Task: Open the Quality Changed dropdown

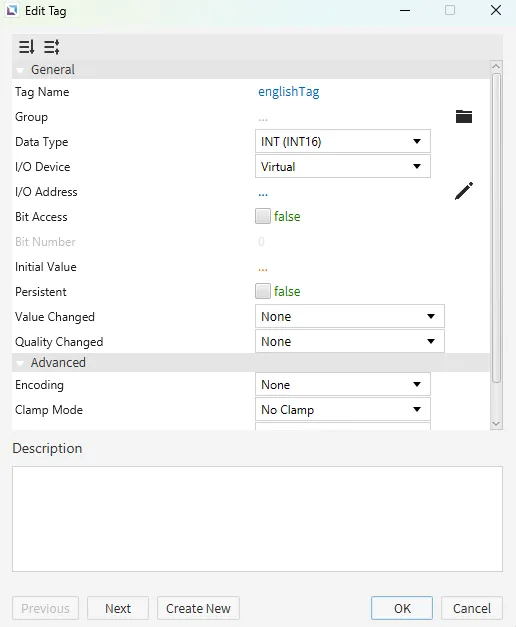Action: tap(350, 341)
